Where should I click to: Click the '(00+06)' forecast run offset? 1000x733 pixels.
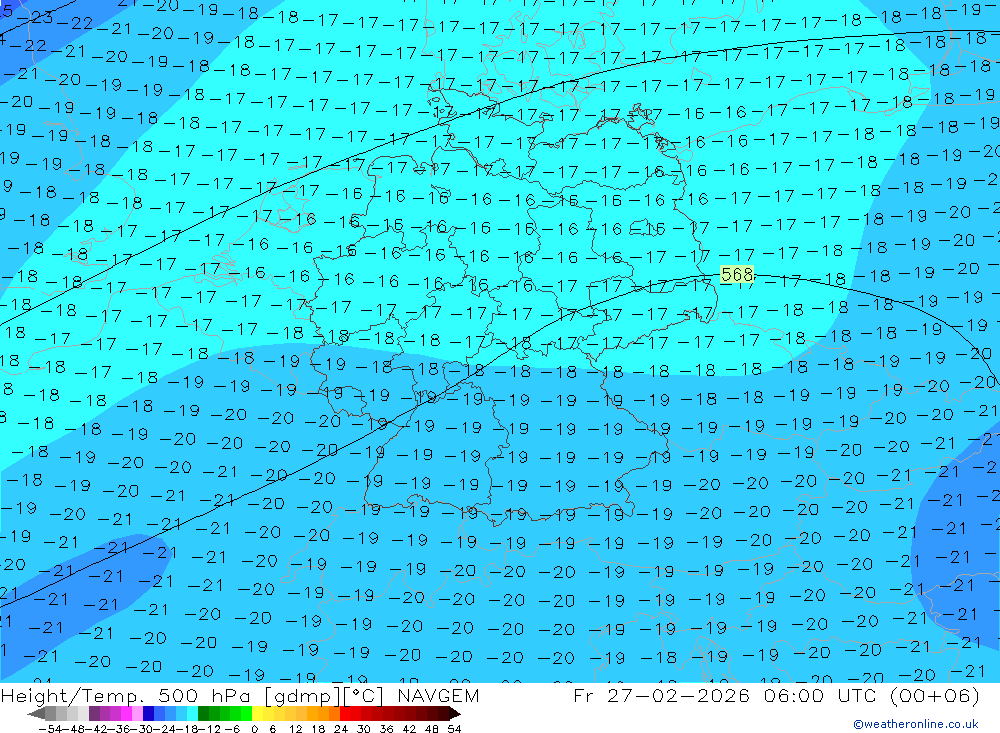(934, 695)
